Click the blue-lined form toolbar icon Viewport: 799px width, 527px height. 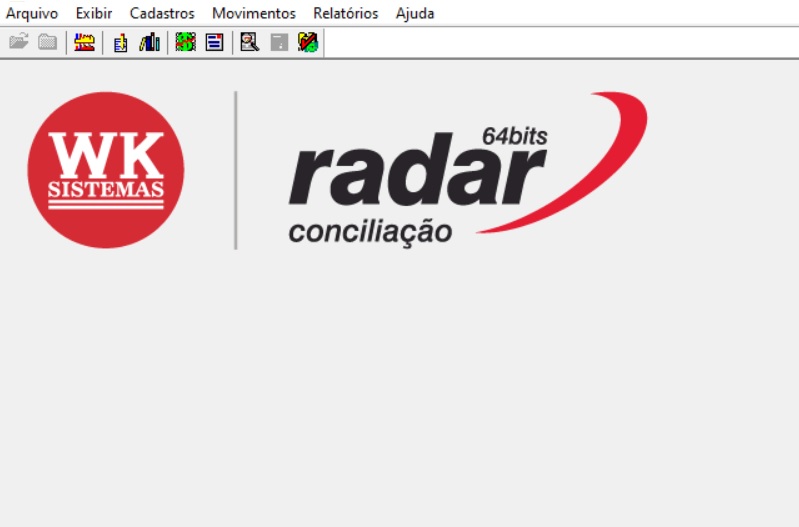[x=215, y=42]
